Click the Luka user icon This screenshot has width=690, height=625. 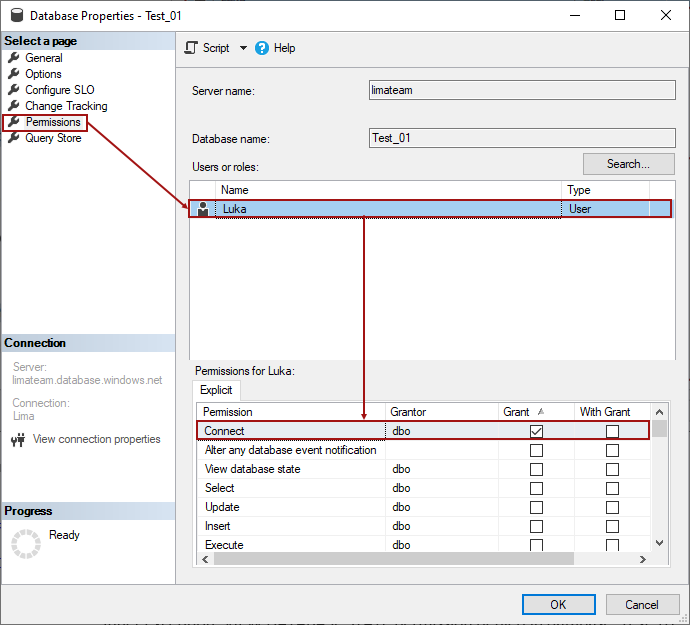203,209
